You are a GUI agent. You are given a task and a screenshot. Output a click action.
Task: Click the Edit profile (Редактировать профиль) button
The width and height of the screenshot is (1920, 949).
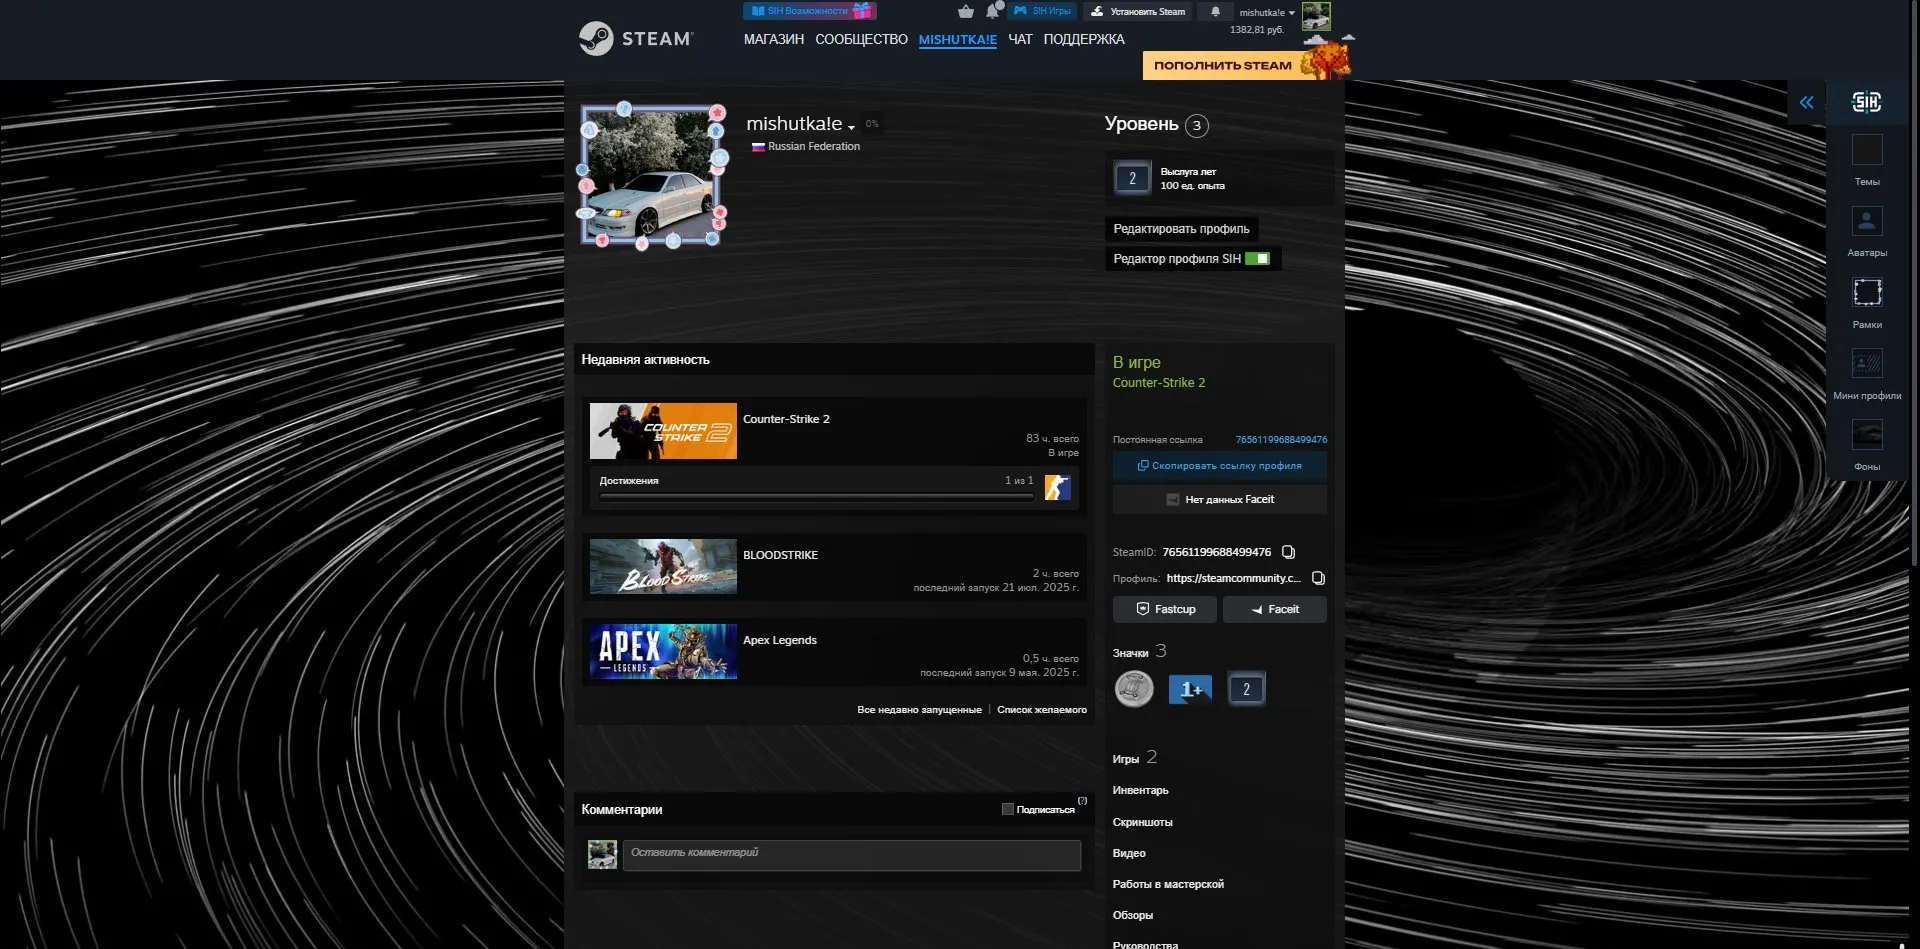point(1181,229)
